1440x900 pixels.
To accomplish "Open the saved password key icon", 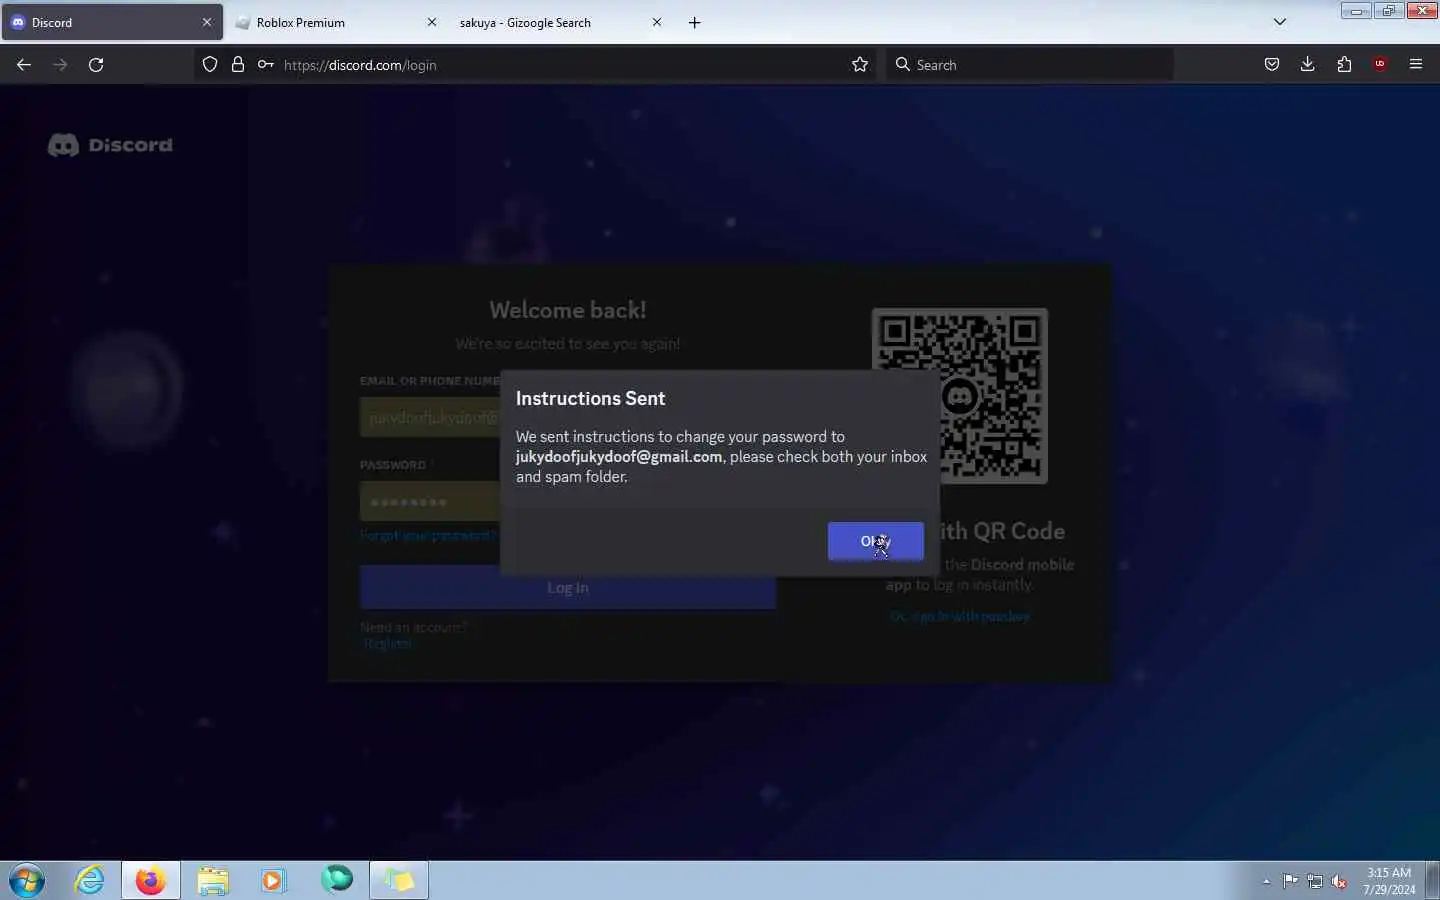I will [x=265, y=65].
